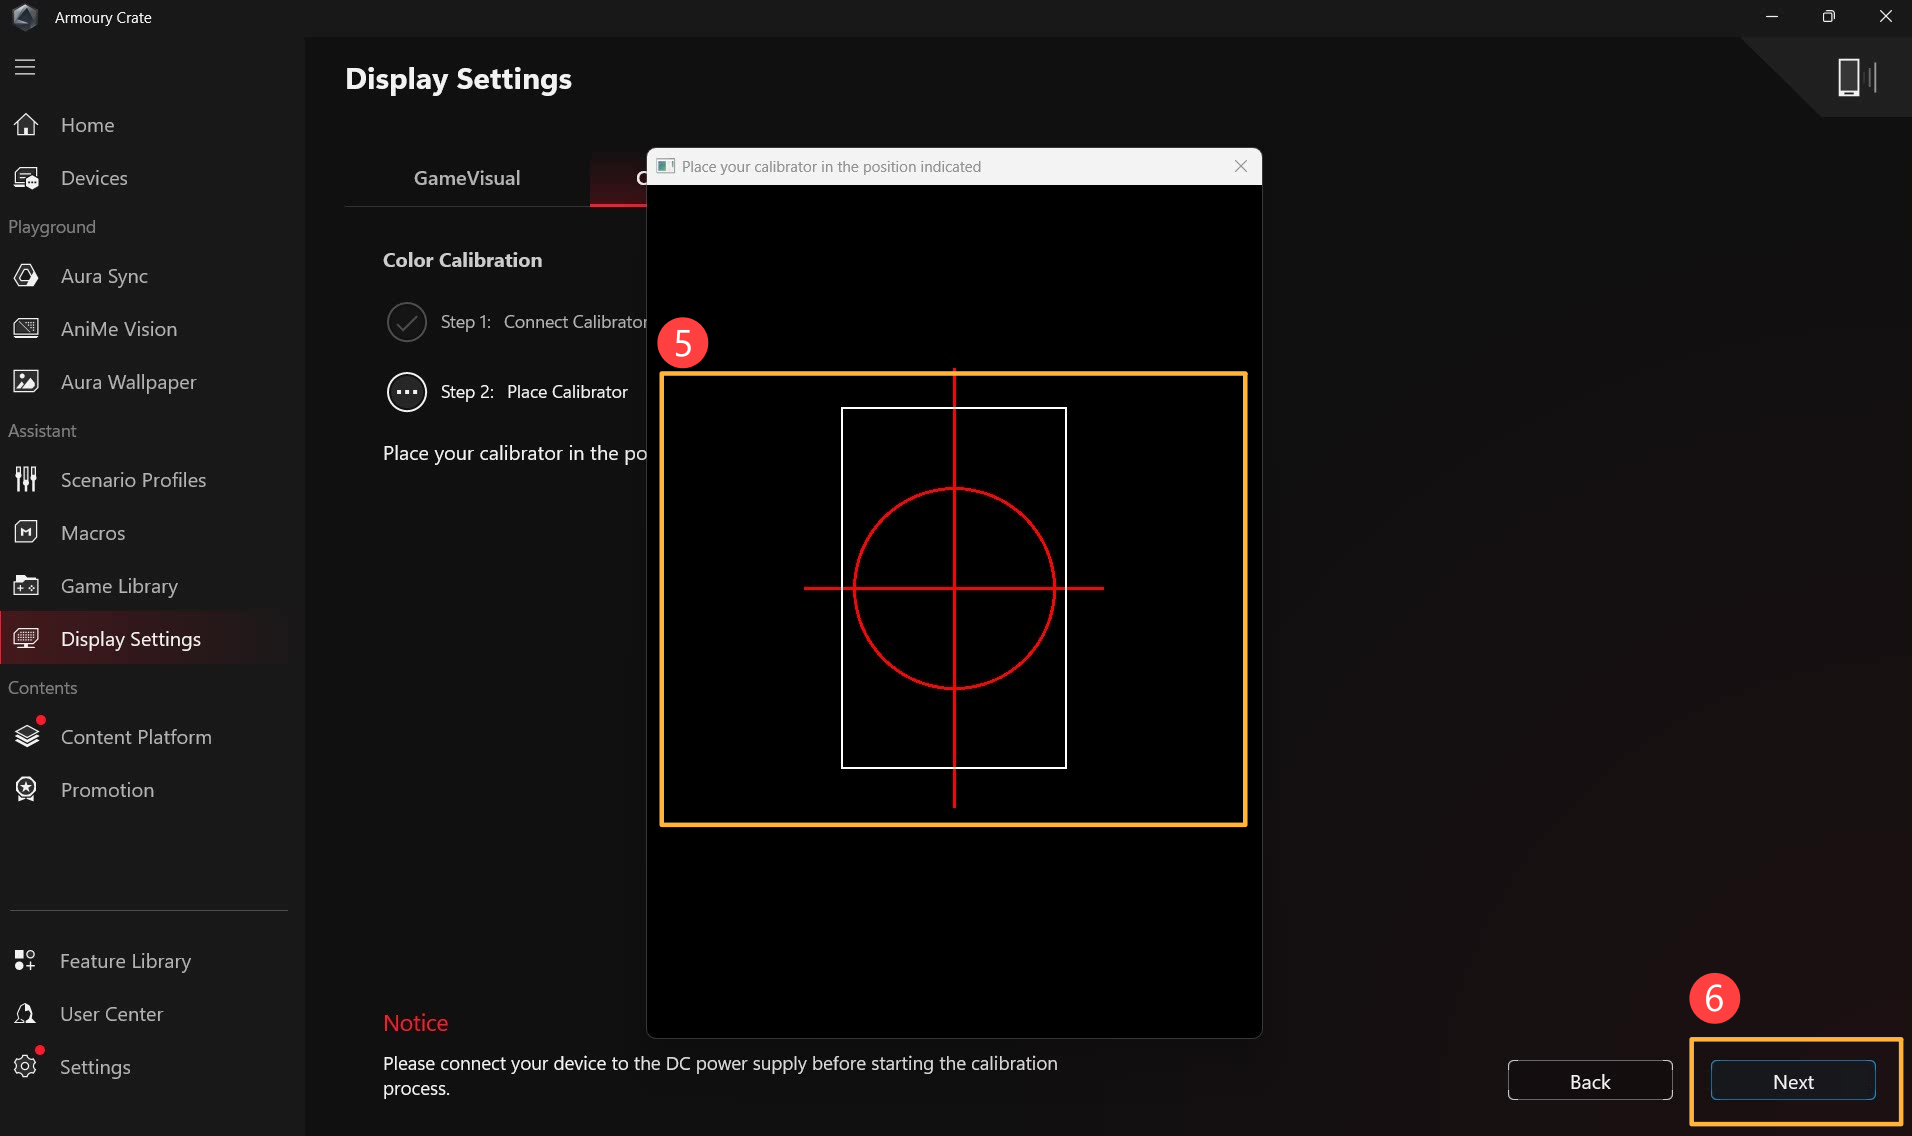
Task: Open the Game Library icon
Action: [26, 586]
